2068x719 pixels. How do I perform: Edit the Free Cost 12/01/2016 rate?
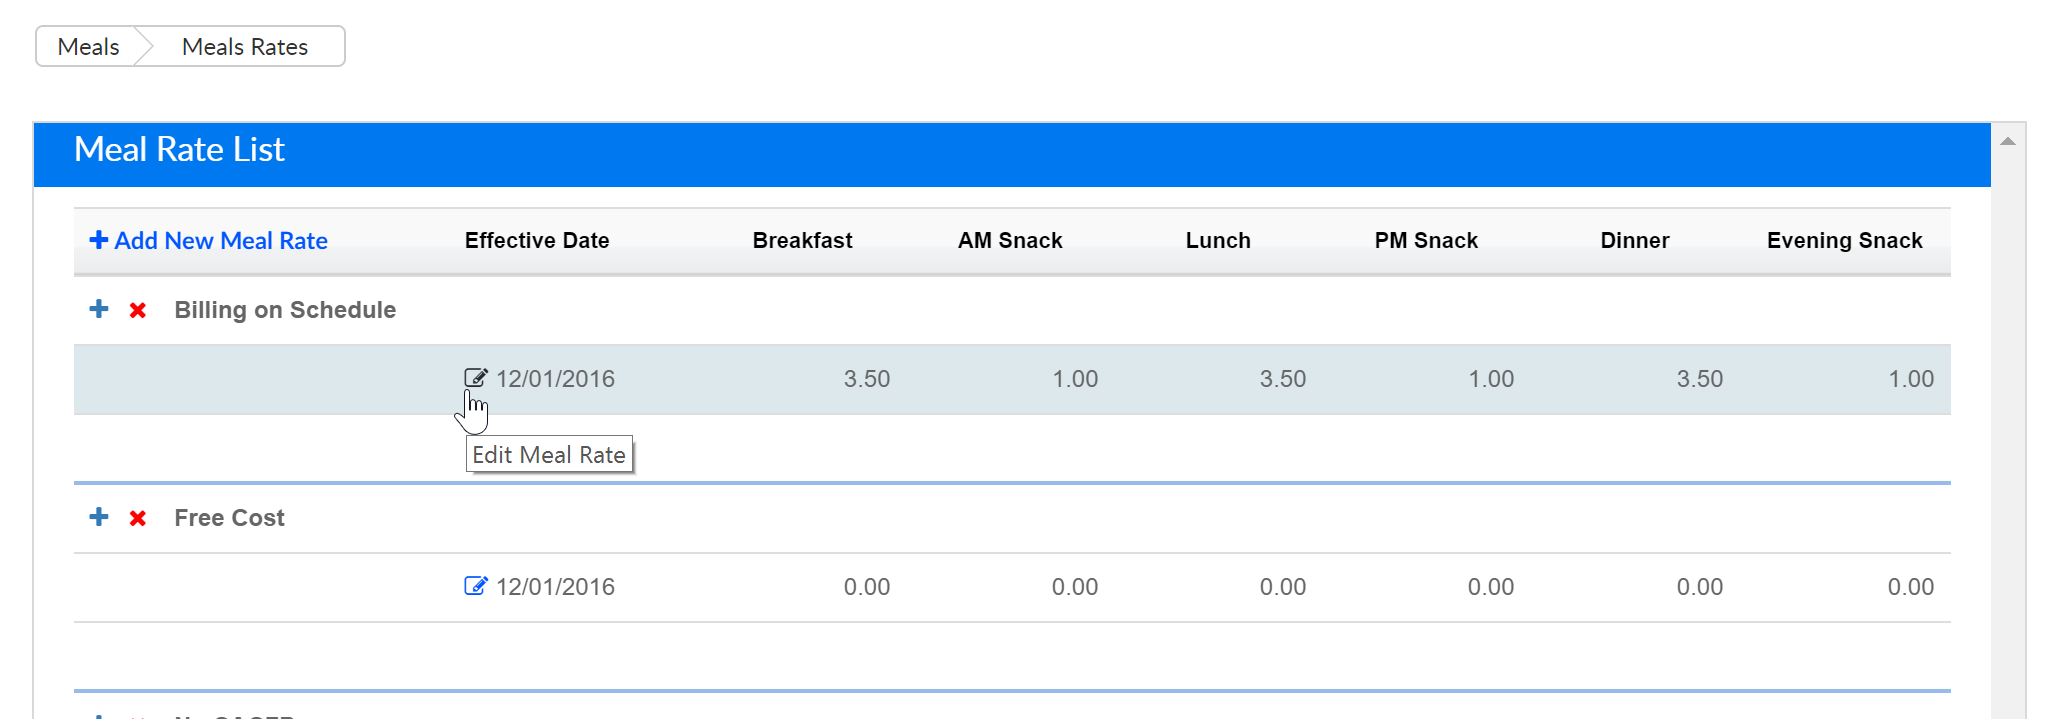pos(475,586)
